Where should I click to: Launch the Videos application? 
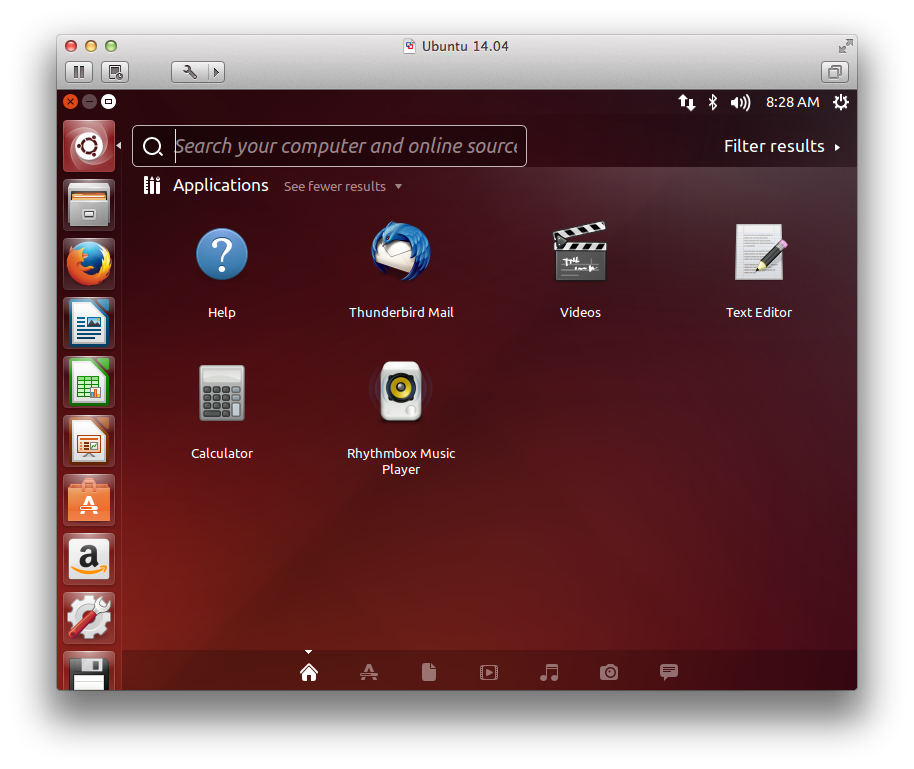(580, 252)
